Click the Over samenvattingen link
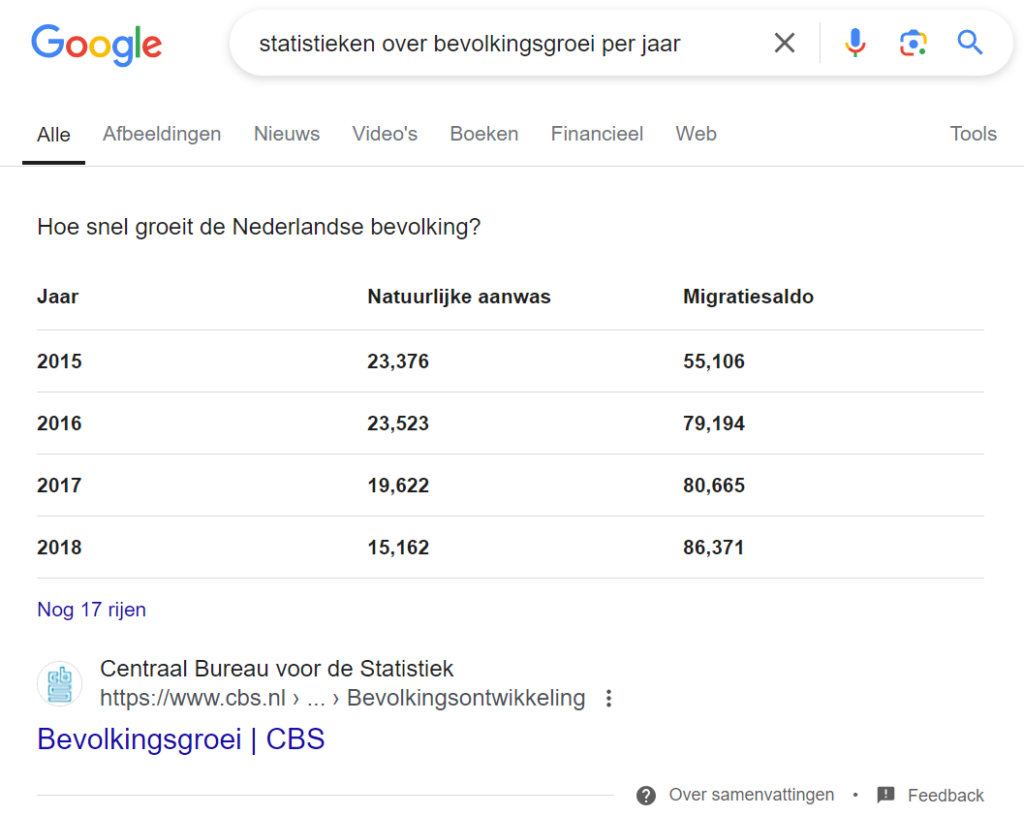The width and height of the screenshot is (1024, 816). [751, 795]
